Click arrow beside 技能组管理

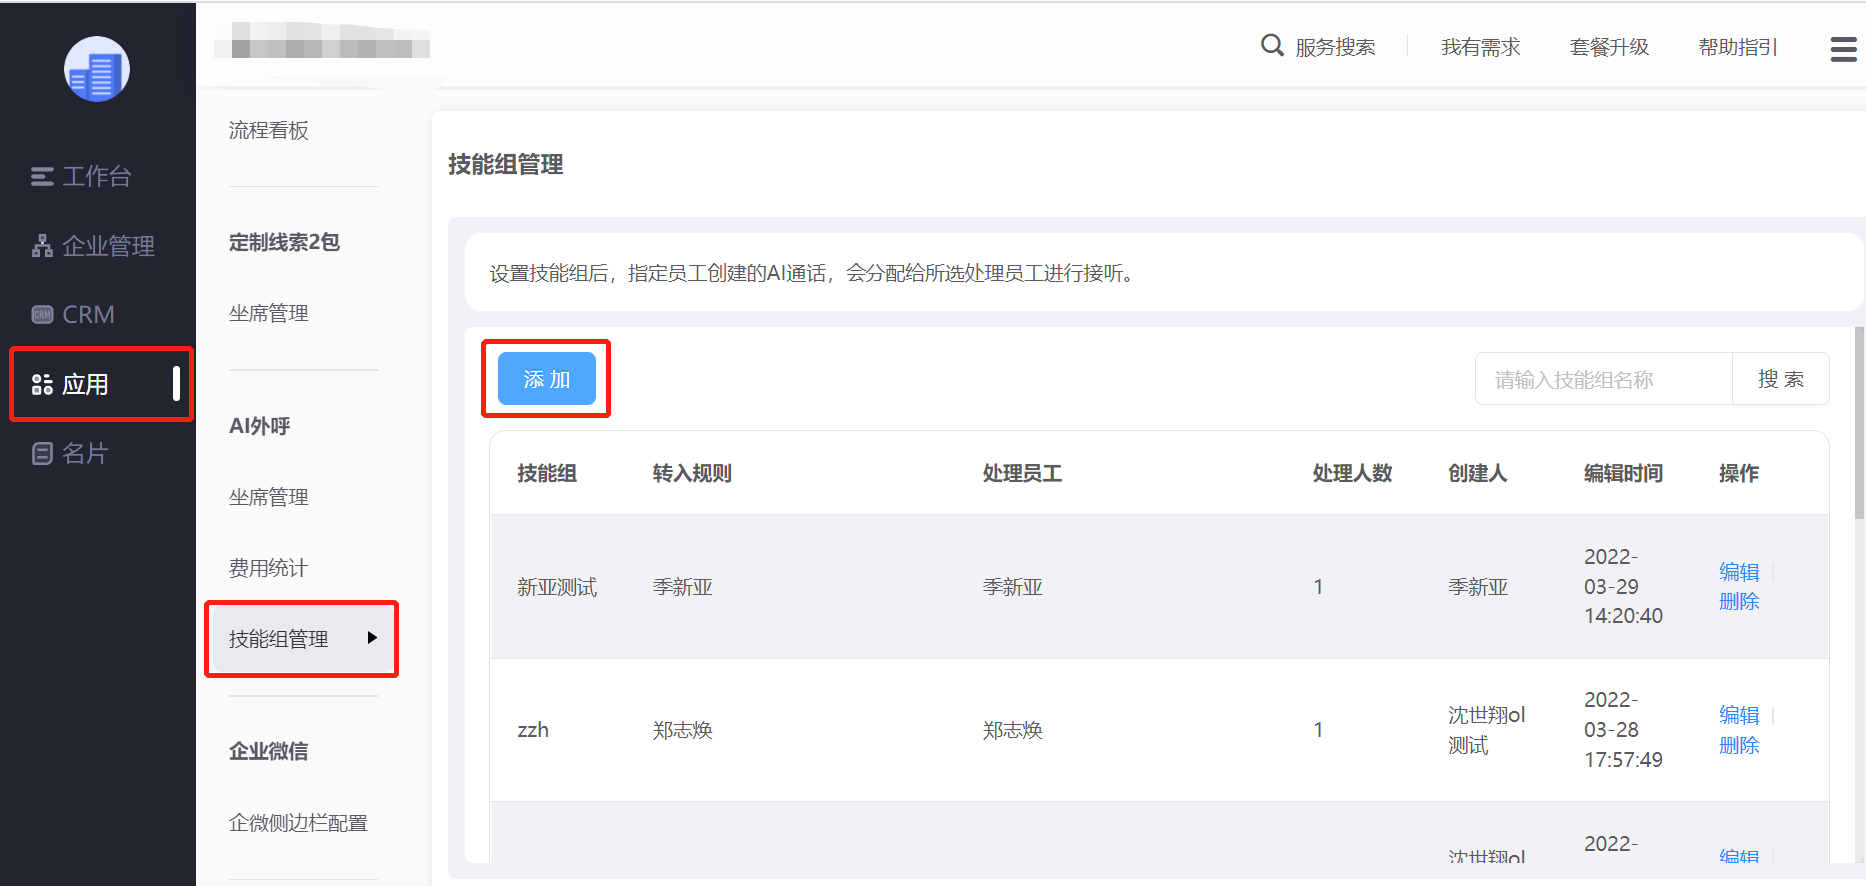pyautogui.click(x=372, y=638)
